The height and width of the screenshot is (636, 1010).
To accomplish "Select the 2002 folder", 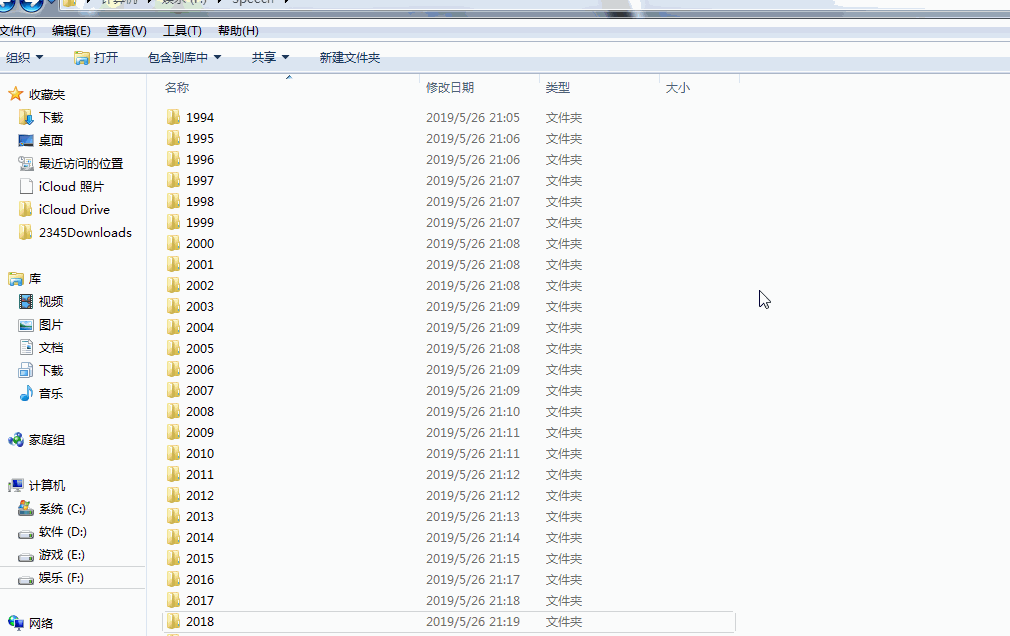I will point(200,285).
